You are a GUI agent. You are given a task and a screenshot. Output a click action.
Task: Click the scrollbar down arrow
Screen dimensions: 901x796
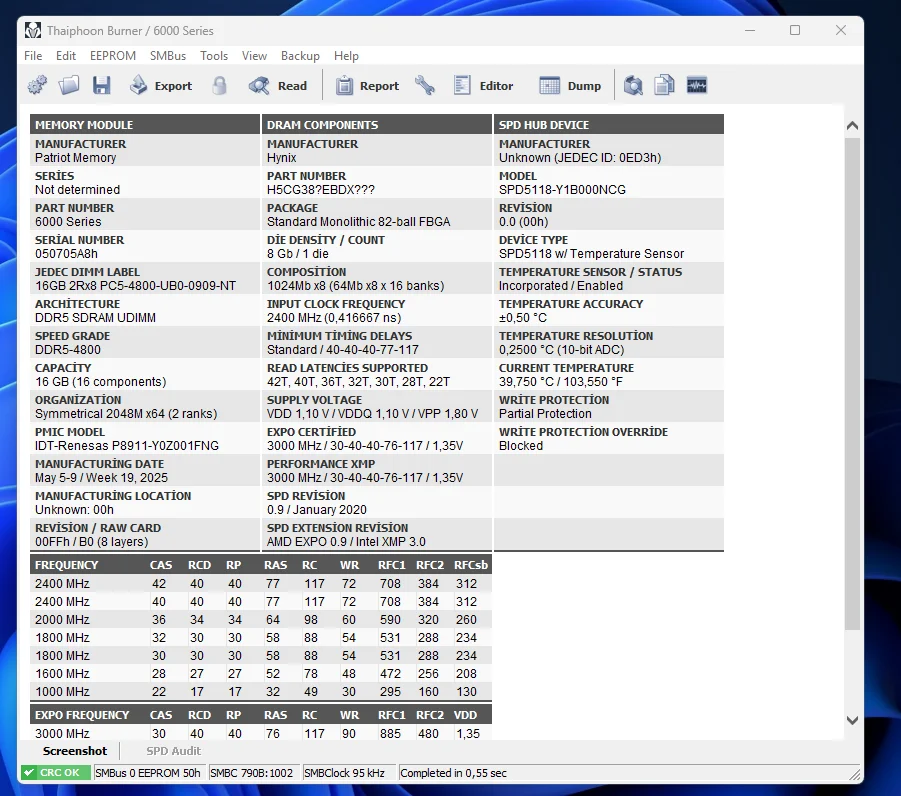click(x=852, y=720)
